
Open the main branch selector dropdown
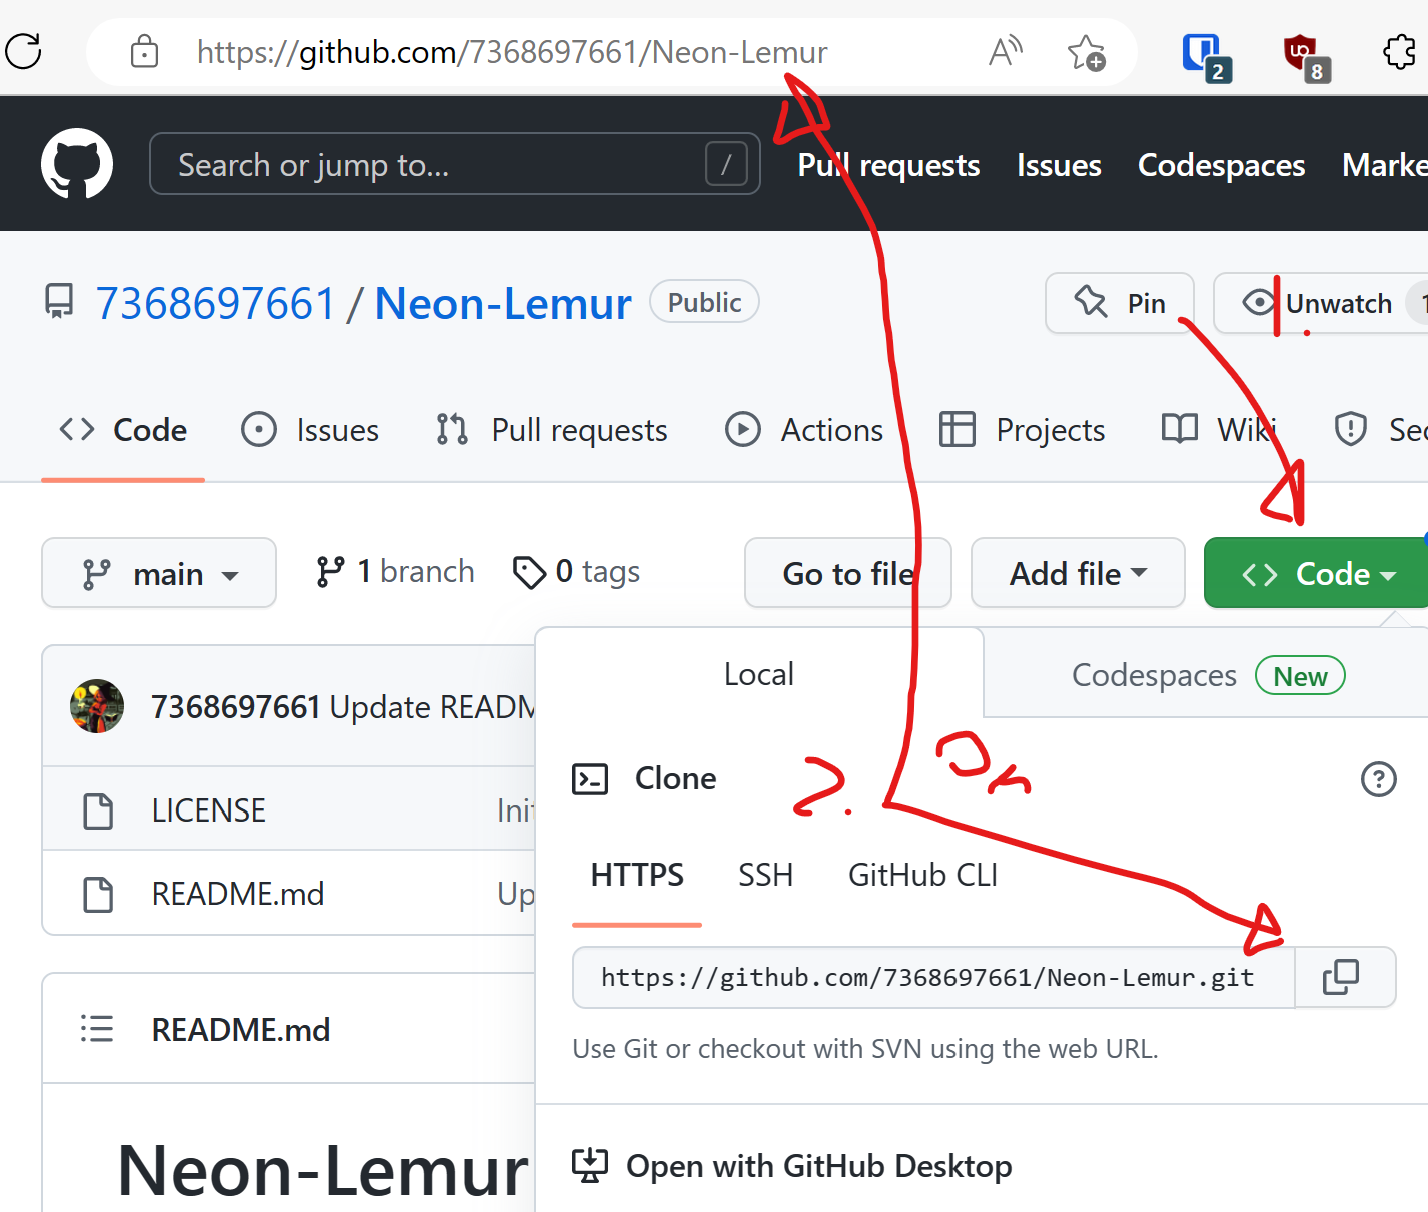click(x=159, y=573)
